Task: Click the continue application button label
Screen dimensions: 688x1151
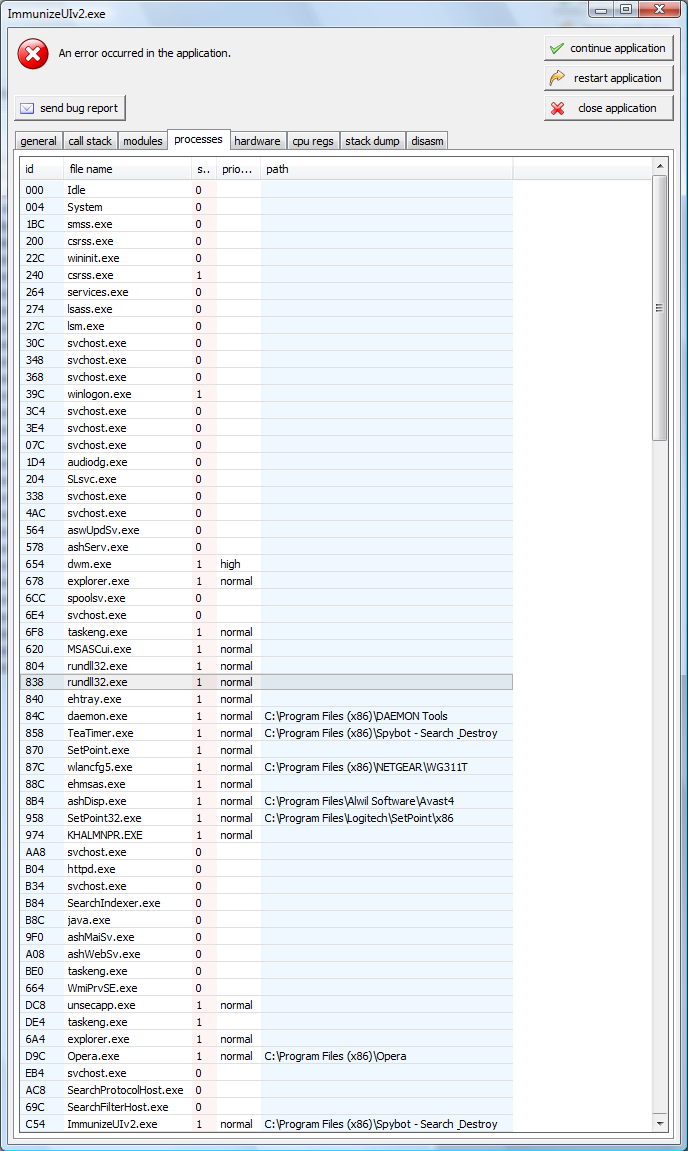Action: click(x=618, y=48)
